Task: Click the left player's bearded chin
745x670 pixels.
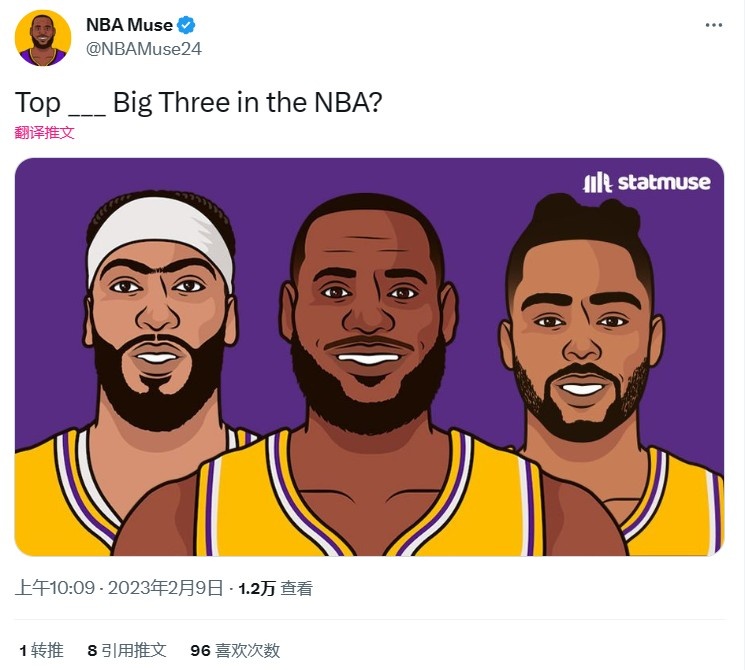Action: pos(158,395)
